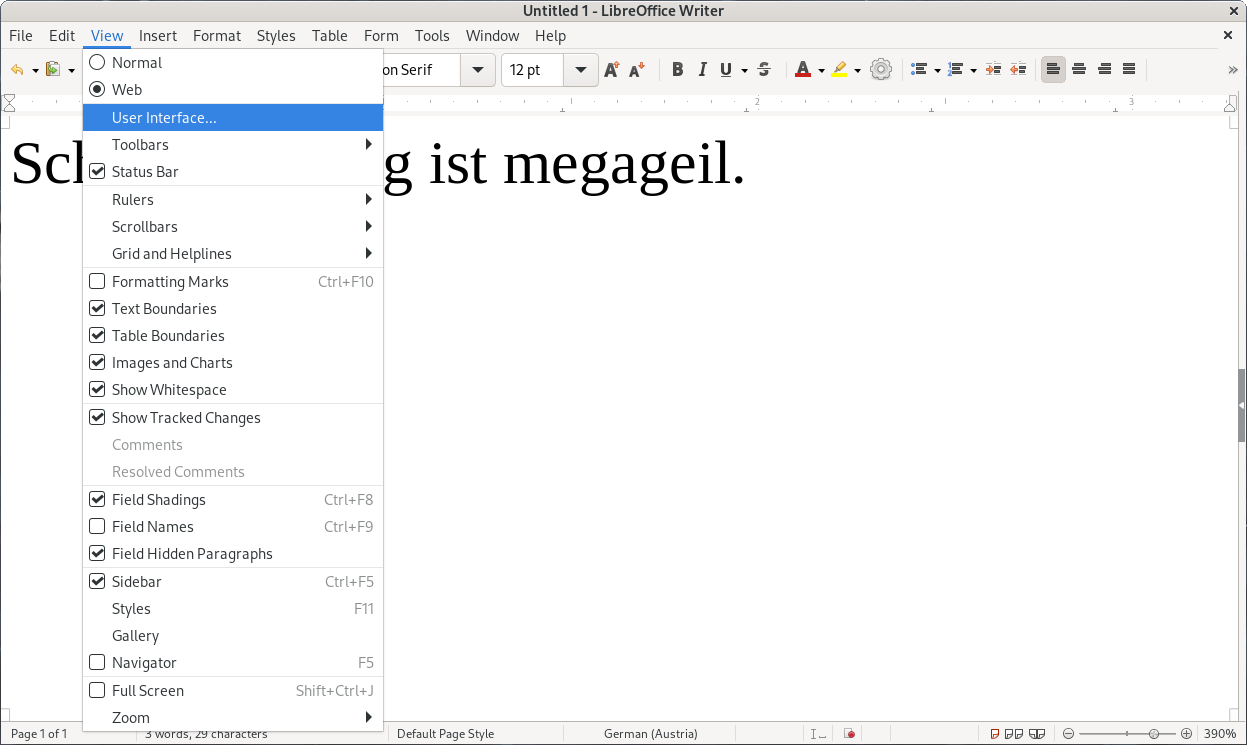Uncheck Text Boundaries in the View menu
The image size is (1247, 745).
coord(97,309)
